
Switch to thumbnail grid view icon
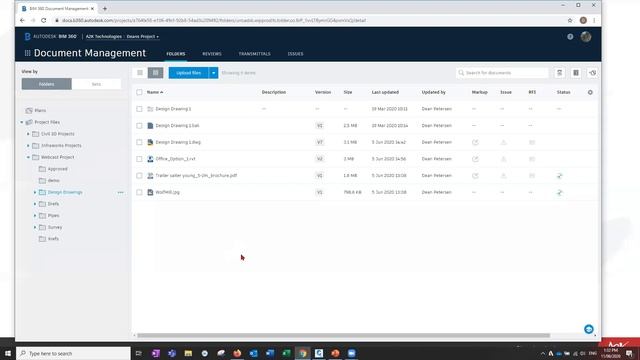156,73
